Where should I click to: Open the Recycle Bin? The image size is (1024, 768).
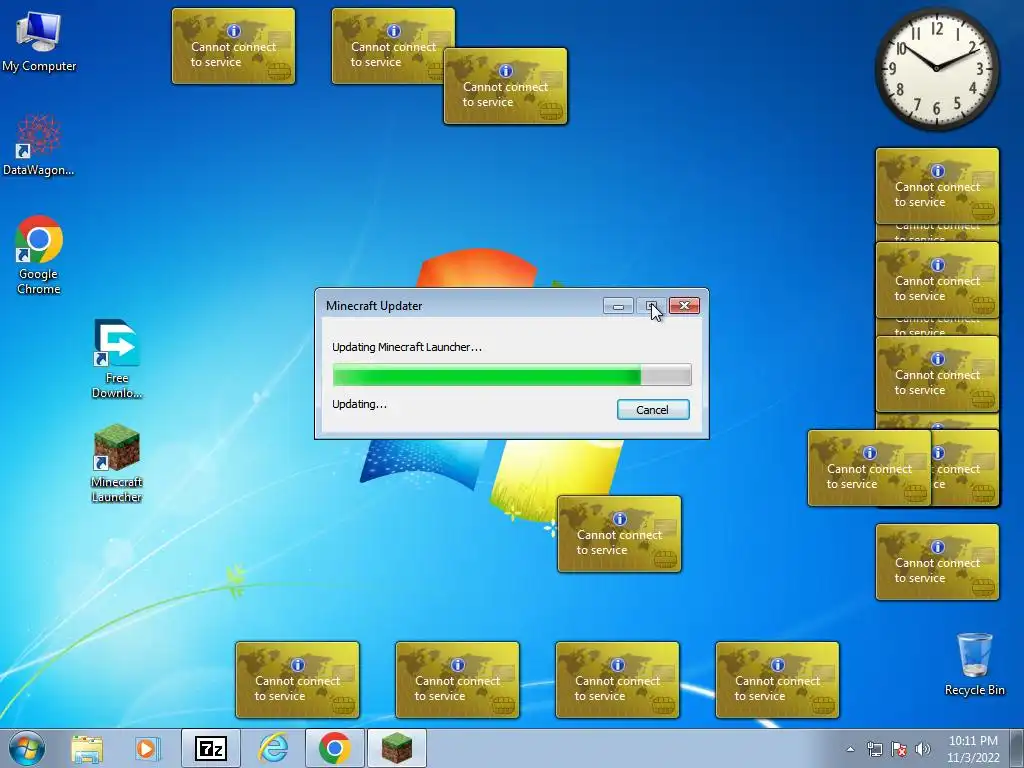coord(974,664)
